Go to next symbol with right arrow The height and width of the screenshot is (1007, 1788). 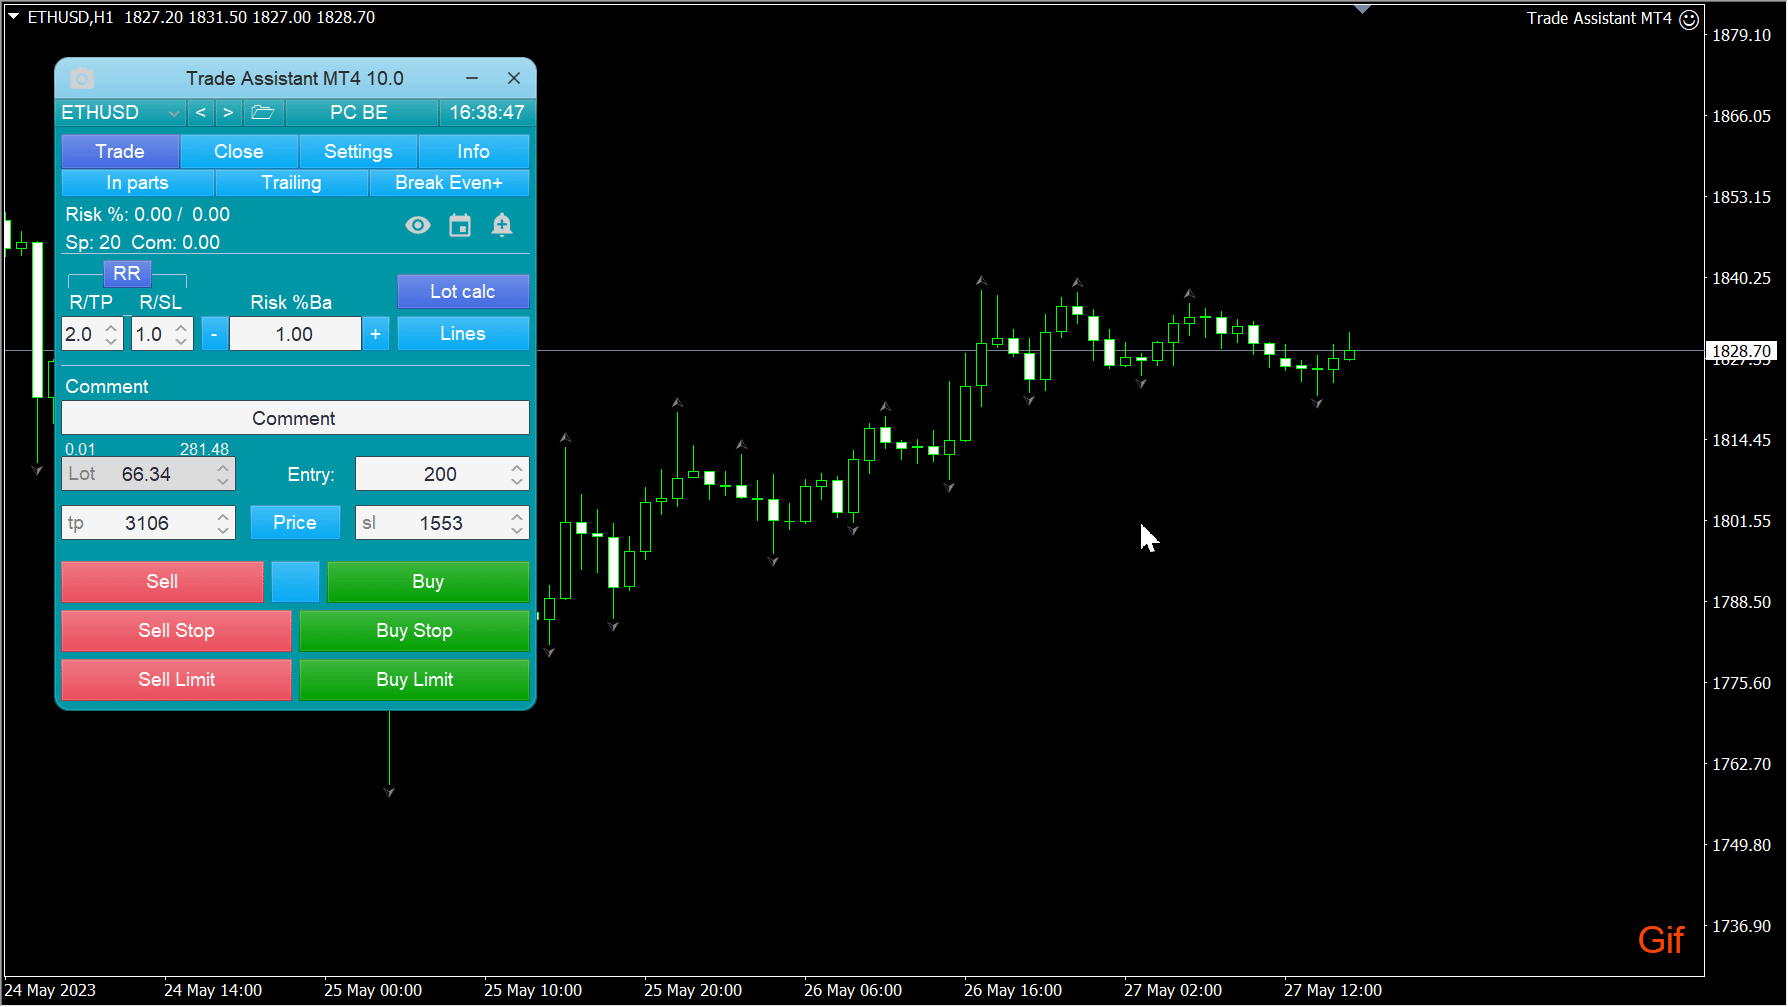click(228, 112)
